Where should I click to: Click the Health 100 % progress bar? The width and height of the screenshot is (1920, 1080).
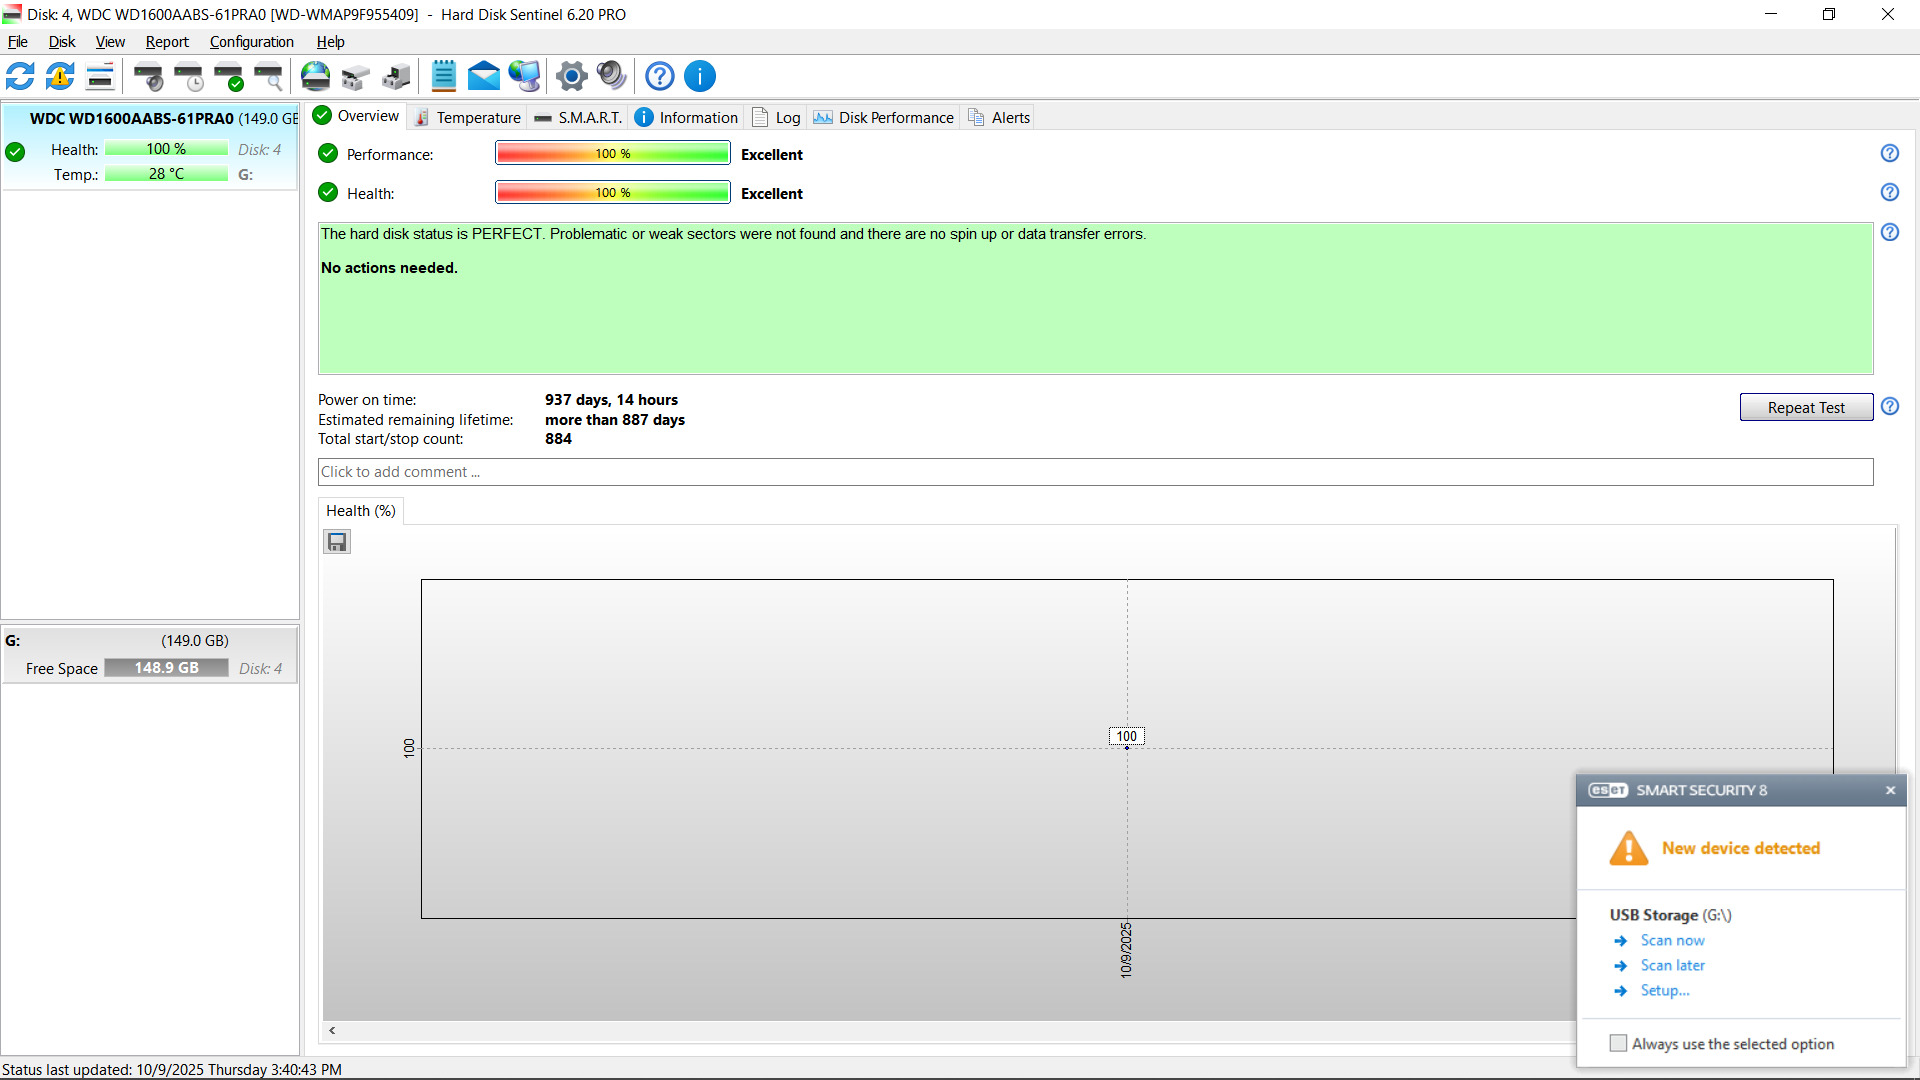[612, 193]
